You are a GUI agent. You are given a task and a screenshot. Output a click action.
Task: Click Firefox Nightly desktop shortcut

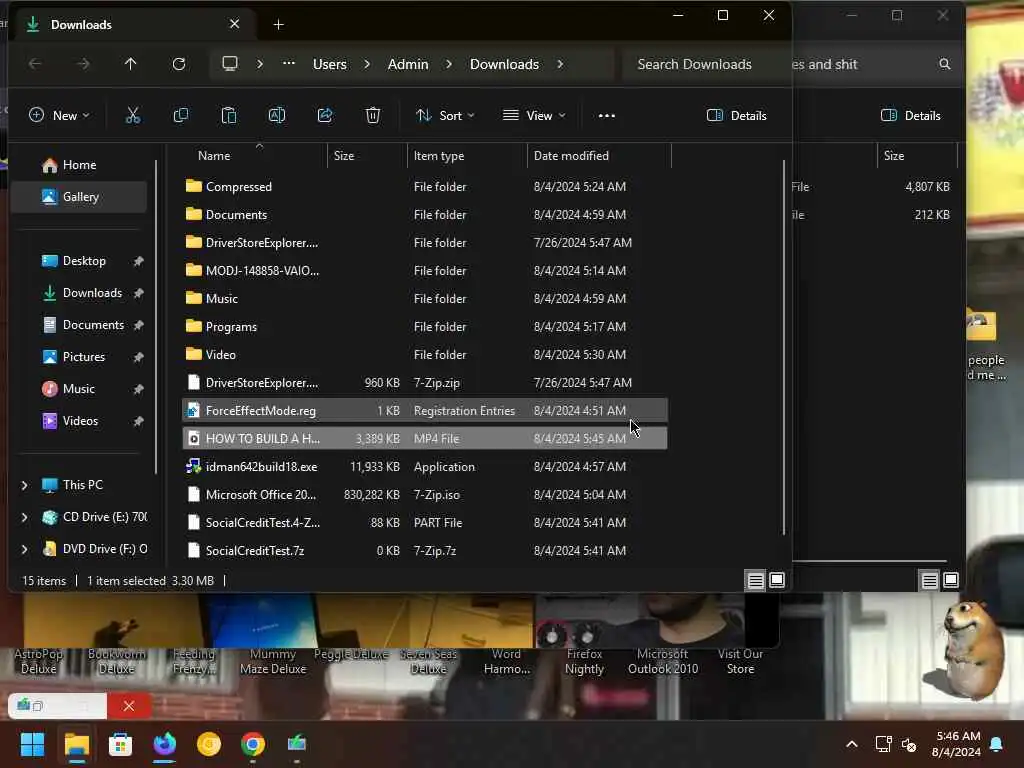[x=584, y=661]
